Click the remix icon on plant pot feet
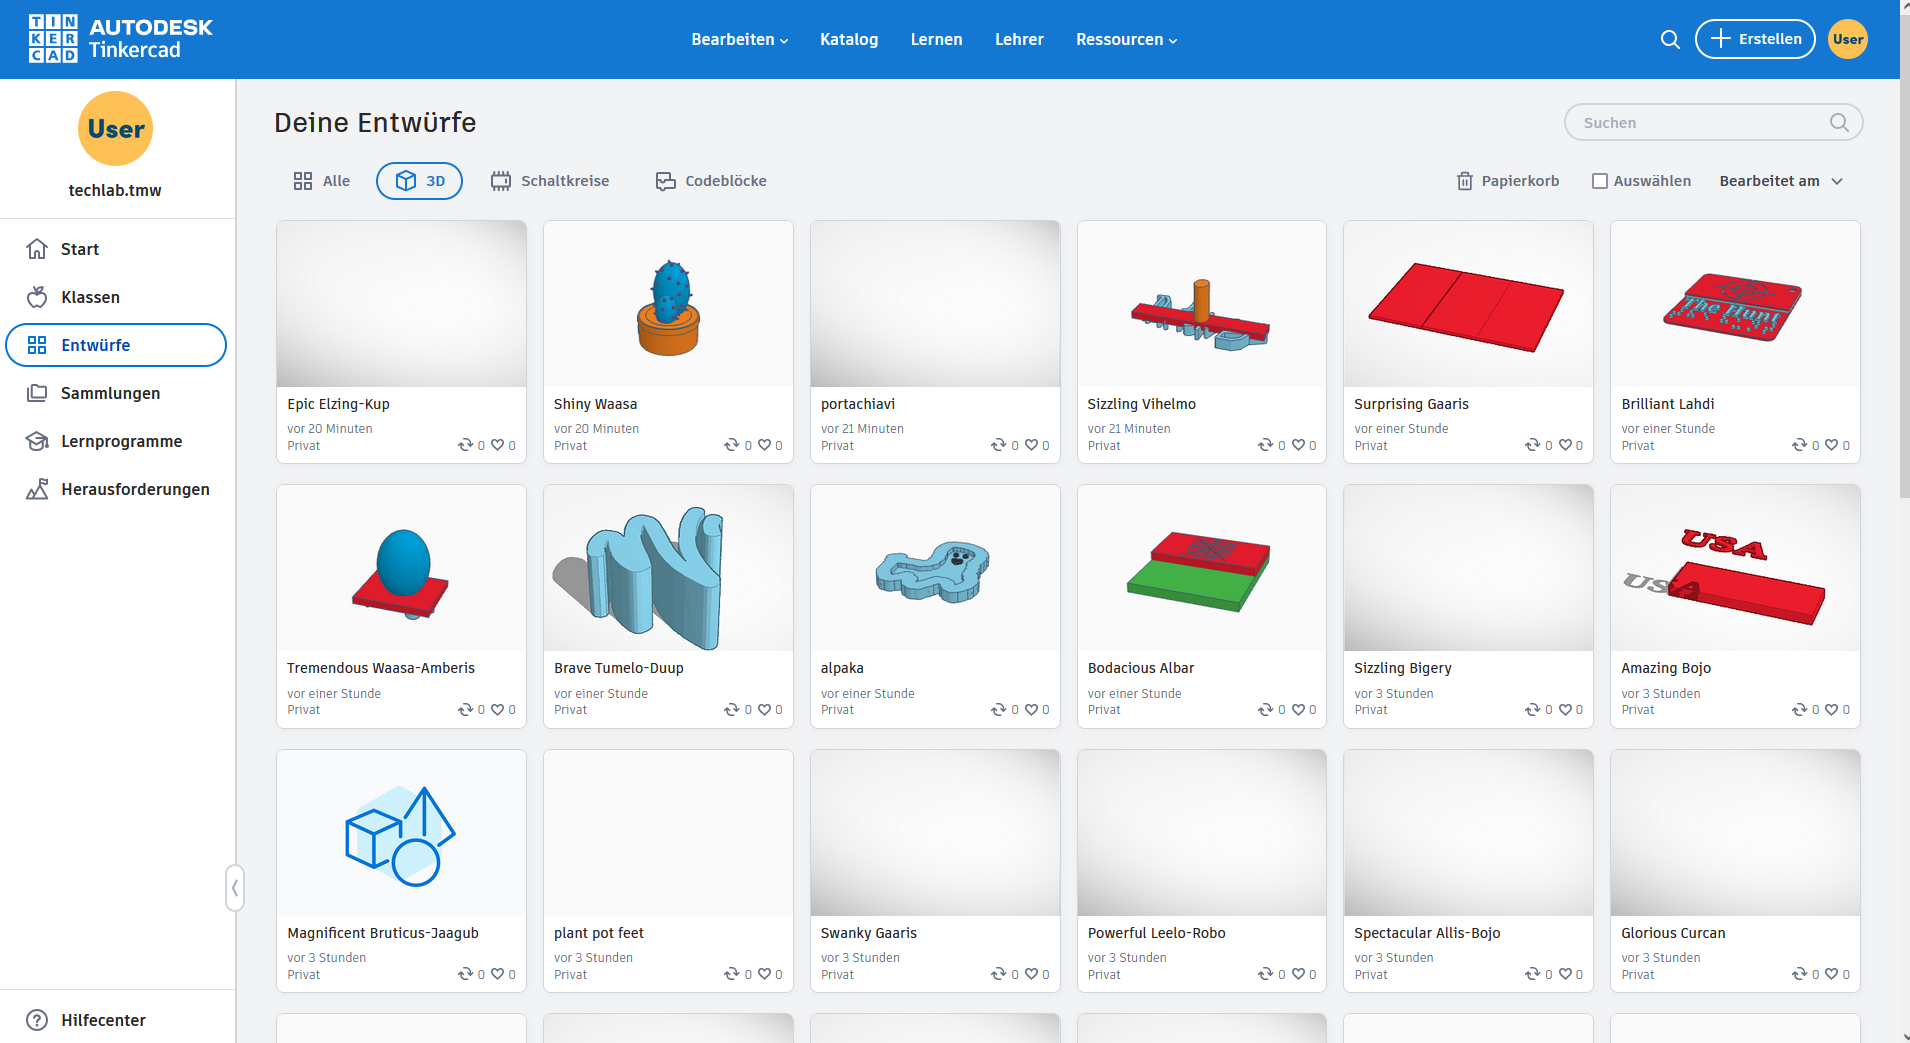 pos(731,974)
